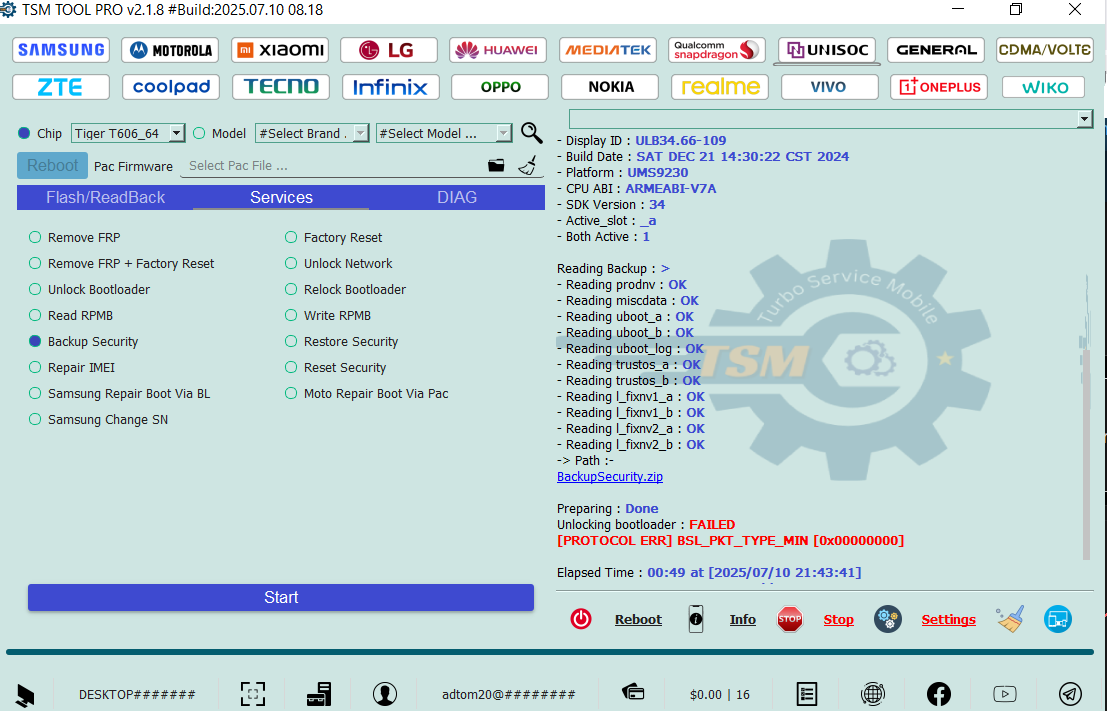This screenshot has height=711, width=1107.
Task: Click the blue Start button
Action: pos(281,597)
